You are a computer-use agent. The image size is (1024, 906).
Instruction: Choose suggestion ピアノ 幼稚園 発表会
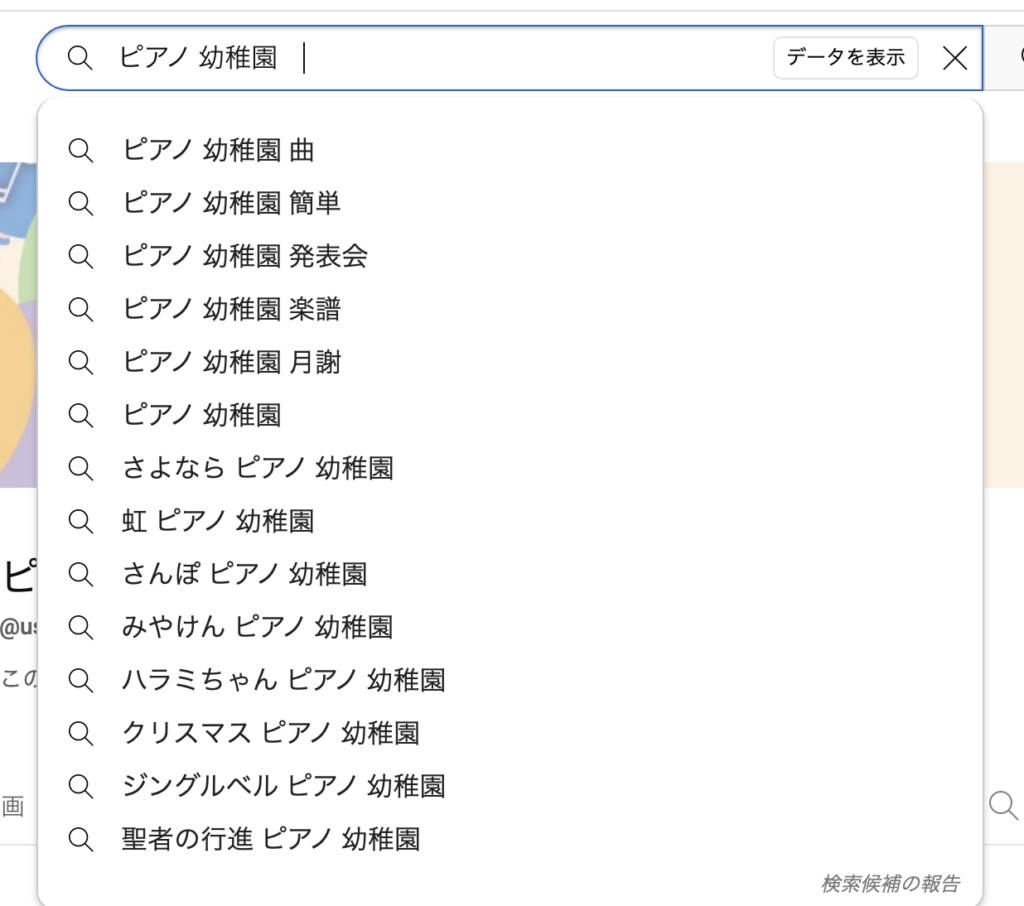coord(510,256)
